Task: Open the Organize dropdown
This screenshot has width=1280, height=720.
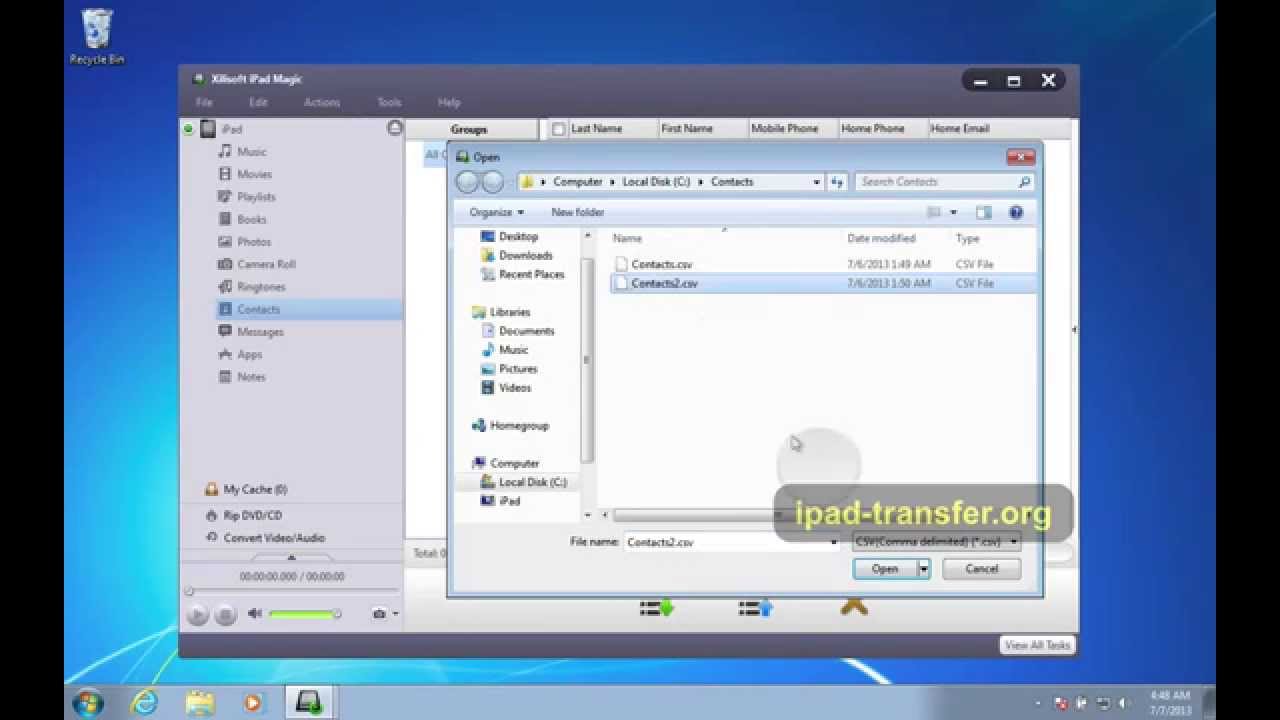Action: (x=497, y=212)
